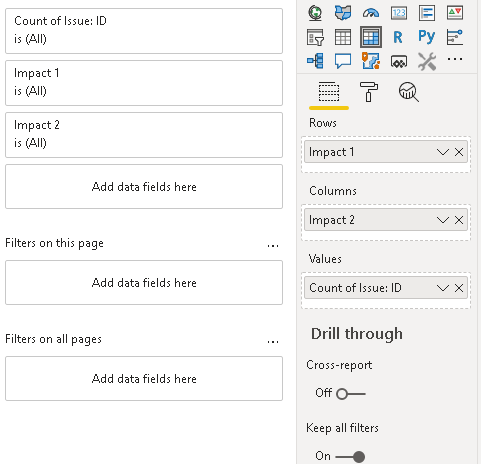Select the Q&A speech bubble visual

(x=343, y=61)
